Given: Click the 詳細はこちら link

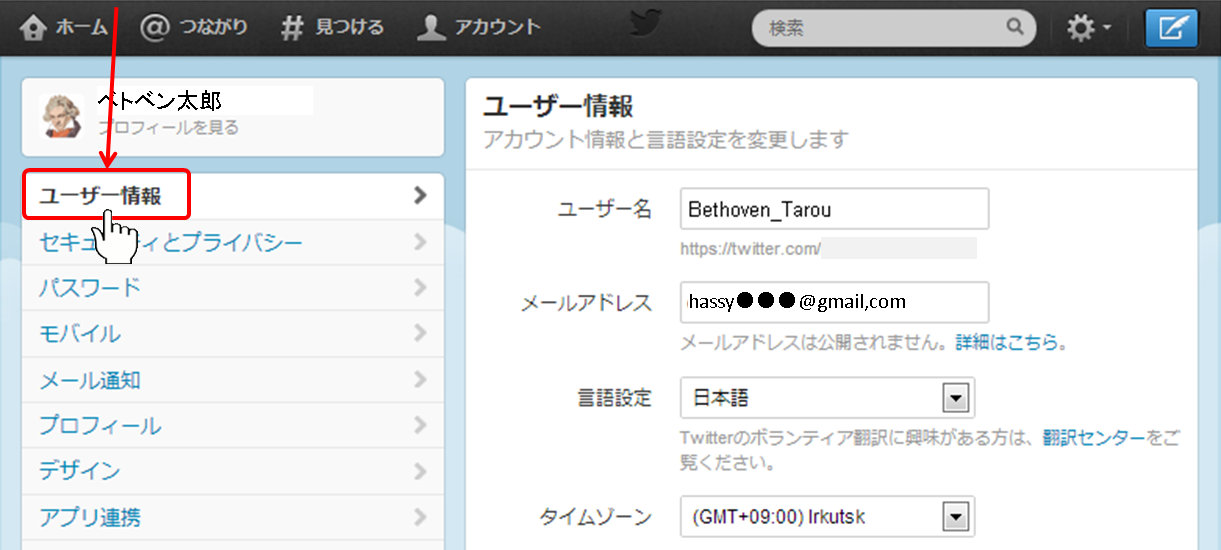Looking at the screenshot, I should [1007, 343].
